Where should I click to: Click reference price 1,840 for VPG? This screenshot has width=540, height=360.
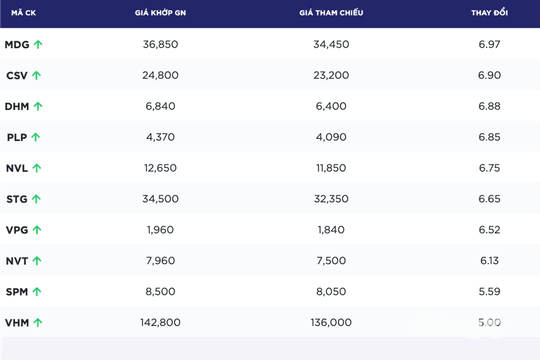(331, 230)
